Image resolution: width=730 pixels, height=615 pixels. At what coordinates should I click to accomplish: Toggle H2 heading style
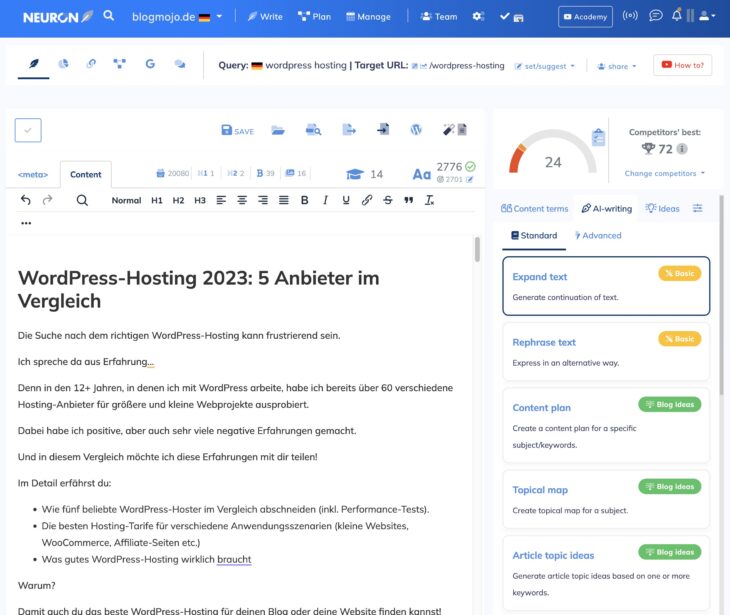point(178,200)
